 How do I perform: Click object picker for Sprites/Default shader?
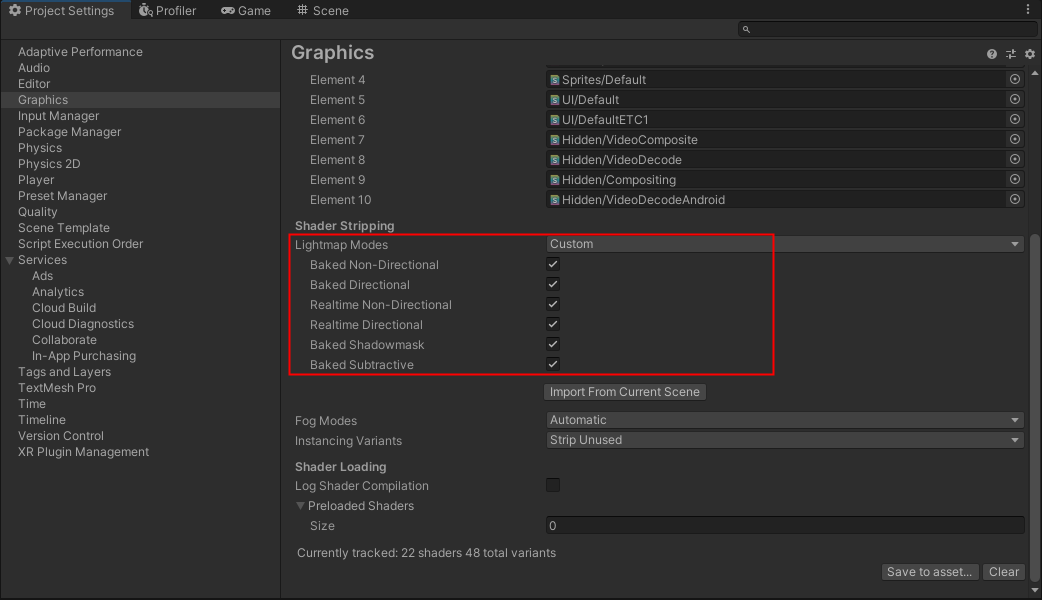click(x=1015, y=80)
